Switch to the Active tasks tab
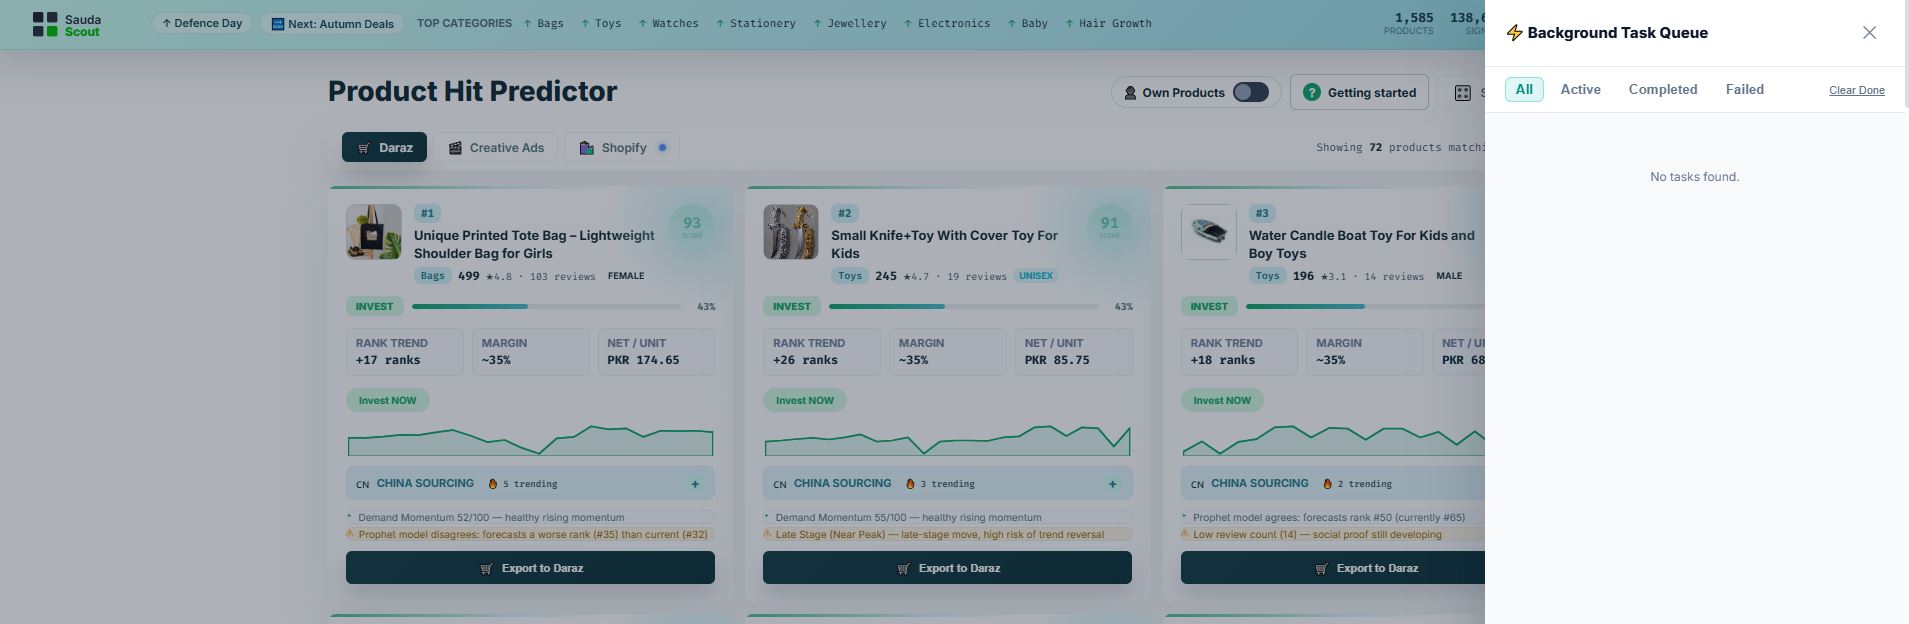This screenshot has width=1909, height=624. click(1580, 89)
